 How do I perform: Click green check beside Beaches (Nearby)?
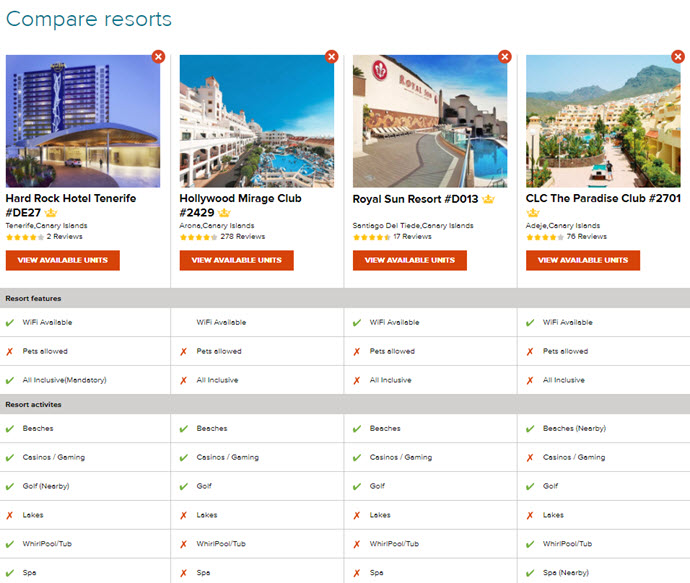(530, 429)
